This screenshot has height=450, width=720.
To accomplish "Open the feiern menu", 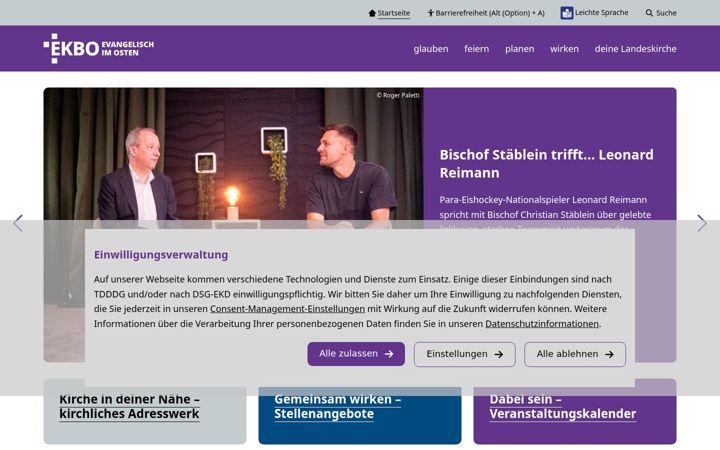I will tap(476, 49).
